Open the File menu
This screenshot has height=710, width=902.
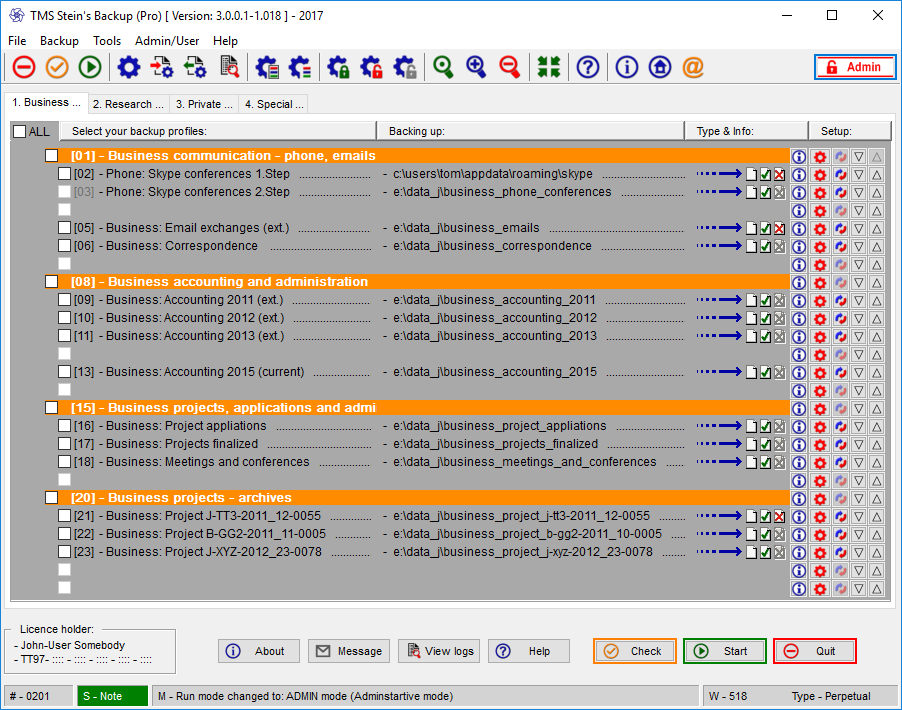(x=17, y=41)
